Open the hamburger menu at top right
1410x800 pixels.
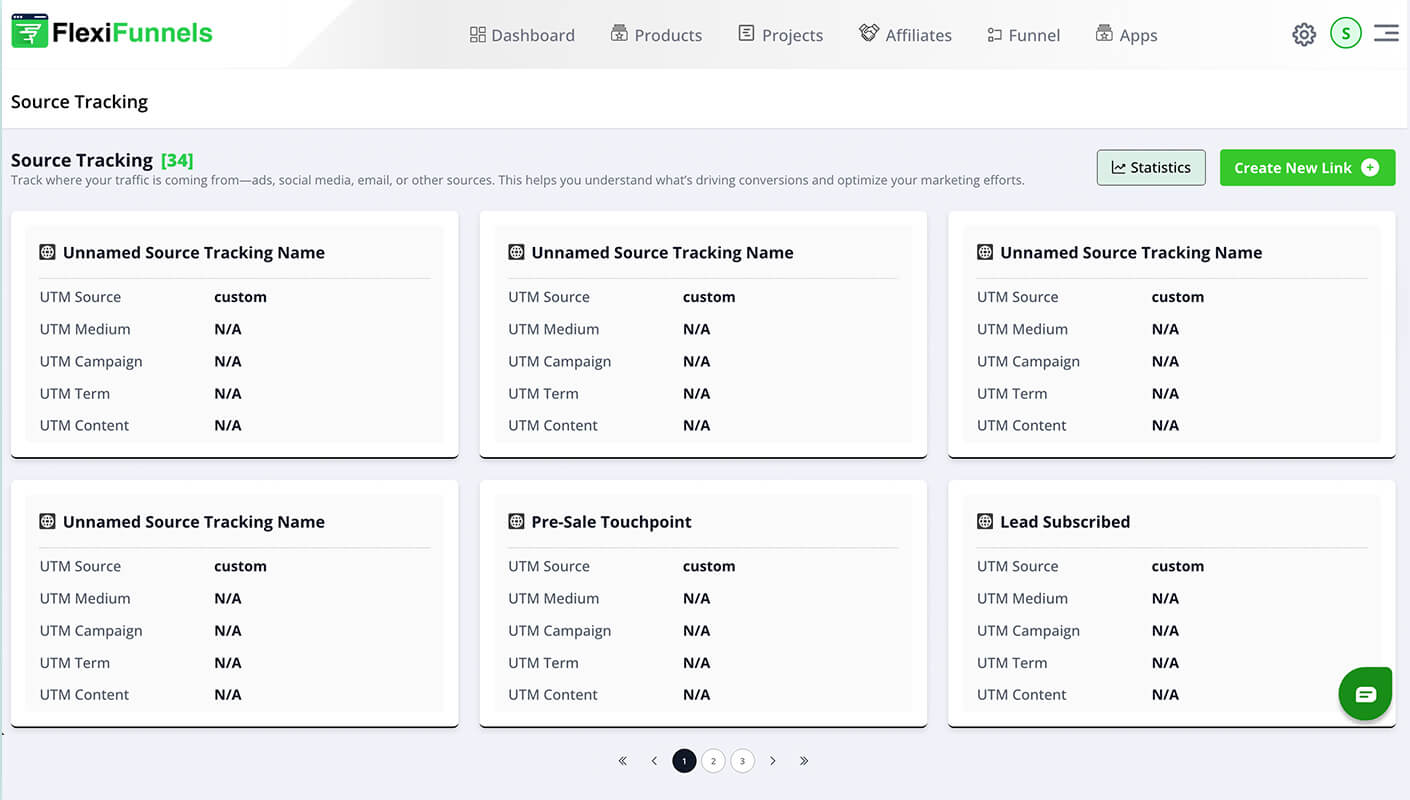pos(1386,33)
